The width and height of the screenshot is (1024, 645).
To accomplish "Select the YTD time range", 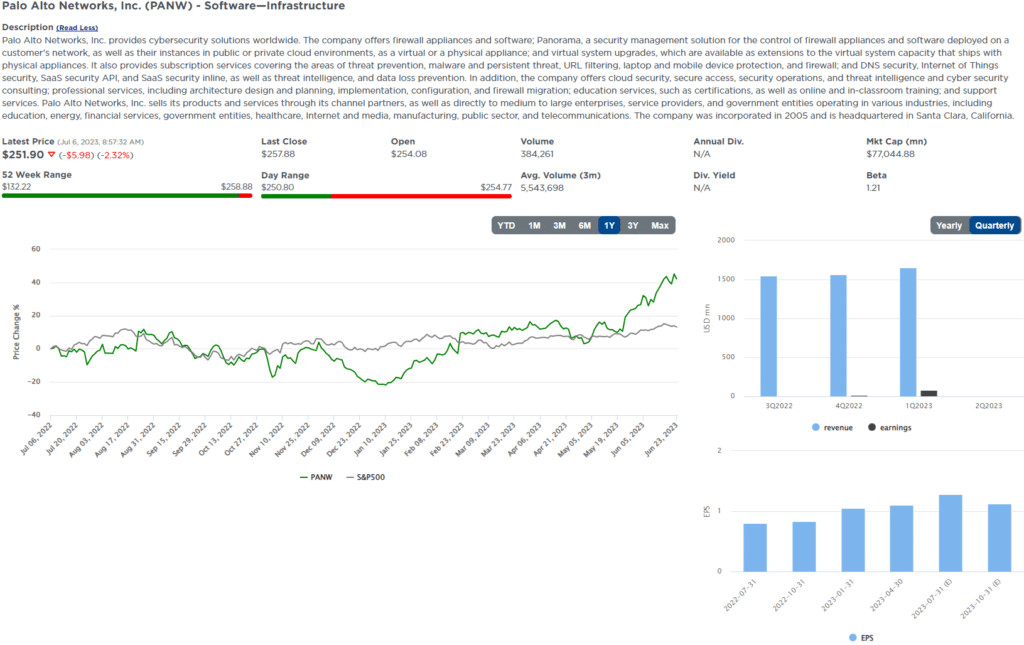I will [x=506, y=225].
